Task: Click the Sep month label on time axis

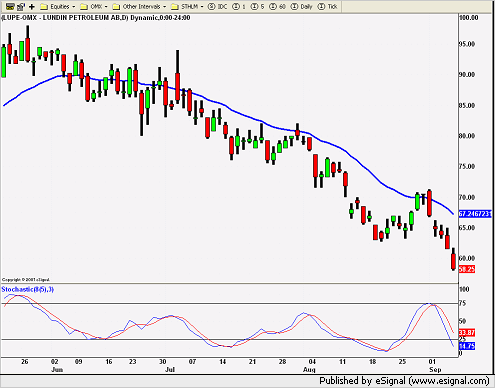Action: click(435, 369)
